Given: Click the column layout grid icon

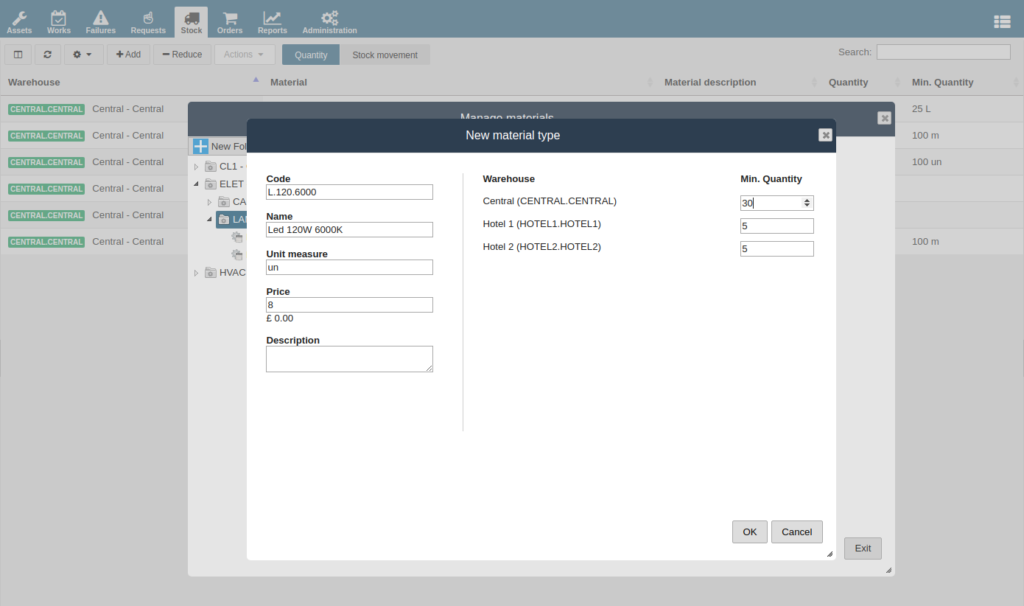Looking at the screenshot, I should [x=17, y=54].
